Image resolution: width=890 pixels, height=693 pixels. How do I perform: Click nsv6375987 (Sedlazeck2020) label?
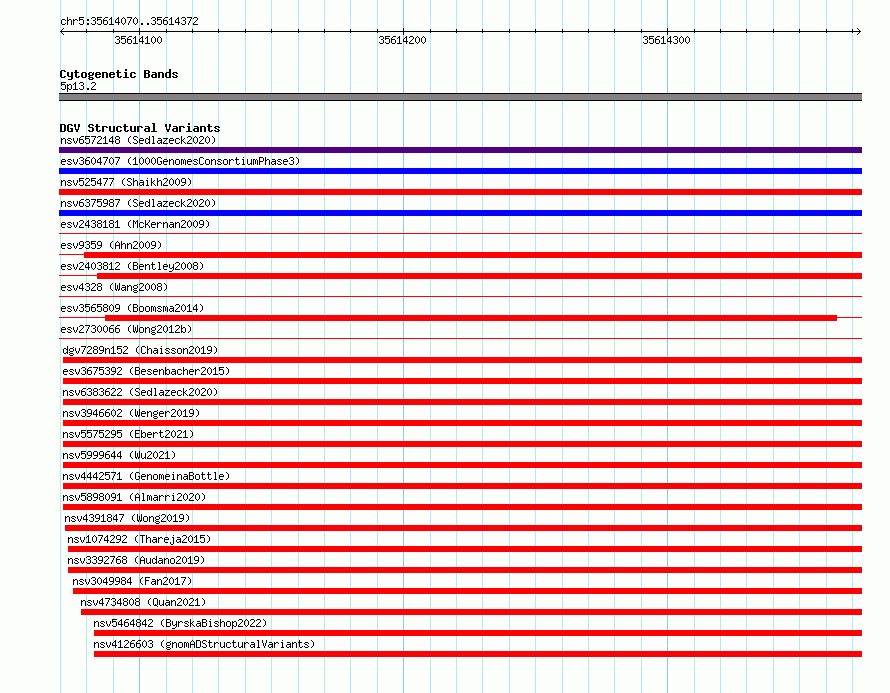(x=138, y=203)
